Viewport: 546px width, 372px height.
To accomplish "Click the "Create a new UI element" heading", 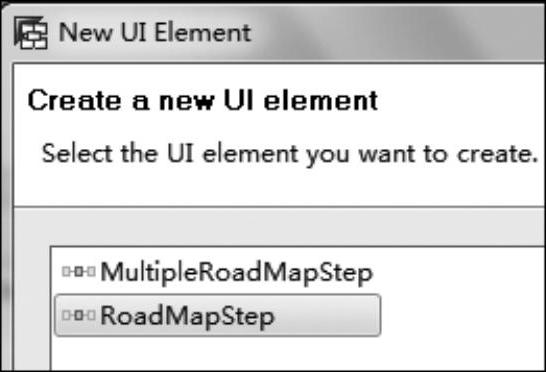I will tap(203, 100).
